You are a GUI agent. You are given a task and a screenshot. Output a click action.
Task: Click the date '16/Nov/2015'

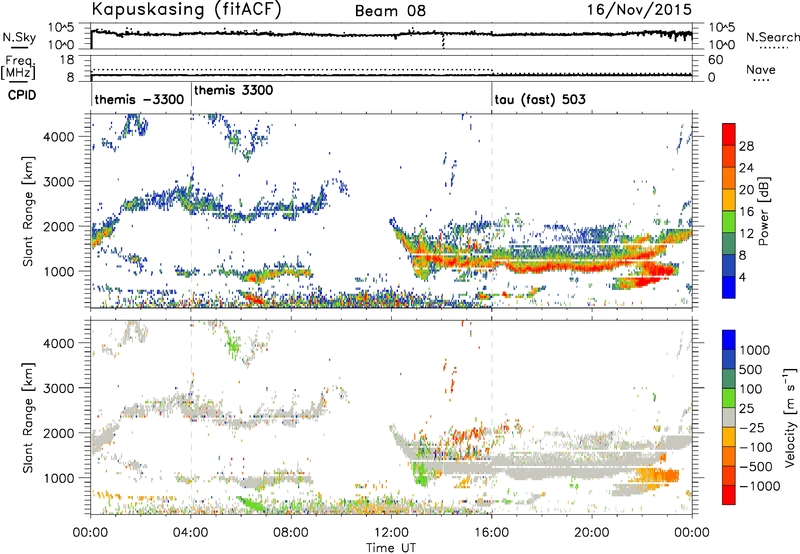639,9
